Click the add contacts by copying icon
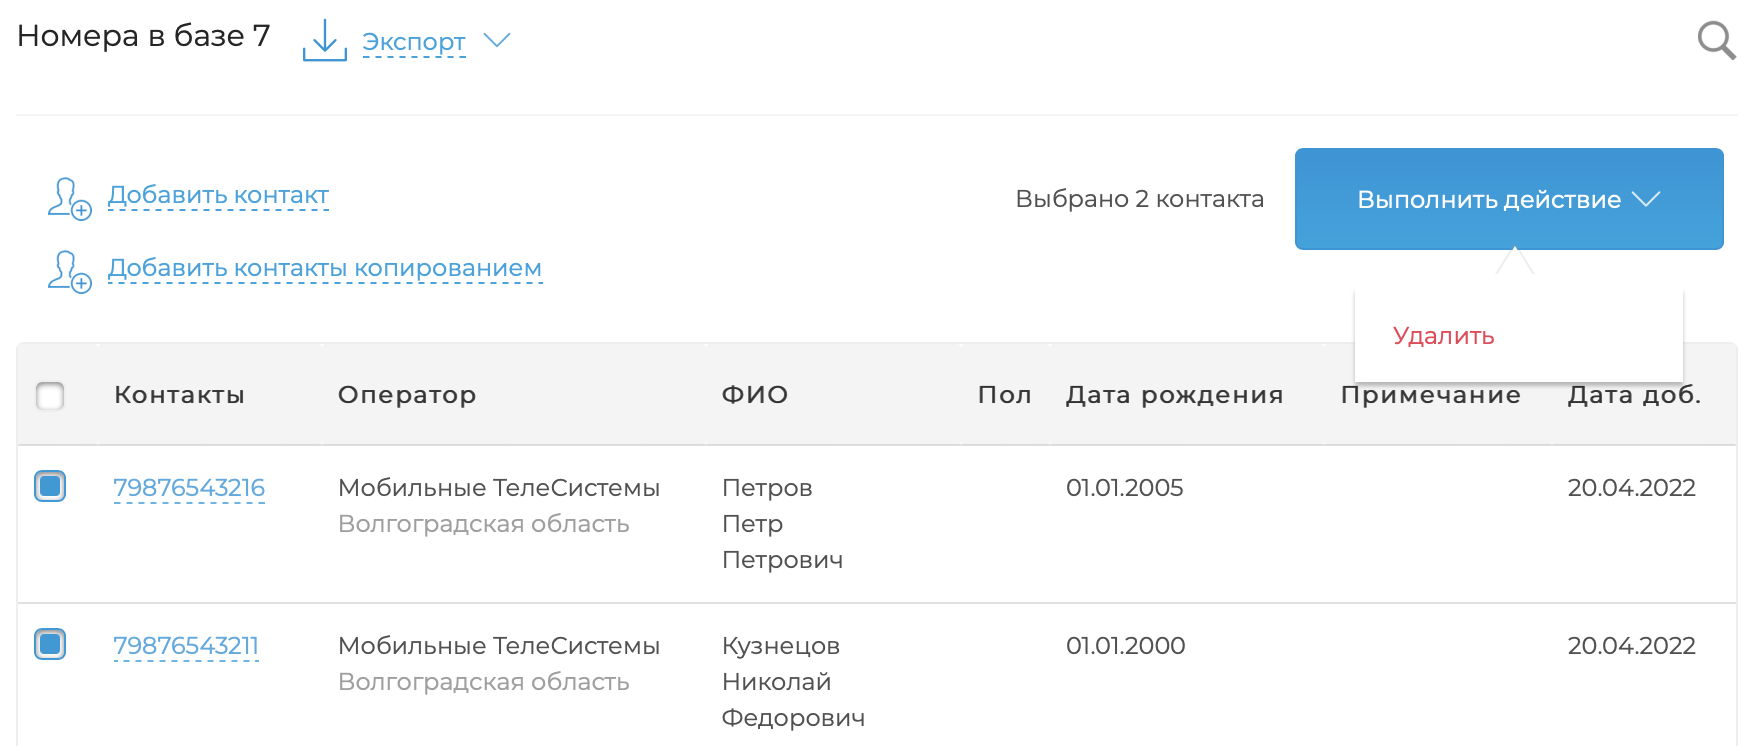Image resolution: width=1756 pixels, height=746 pixels. pyautogui.click(x=69, y=271)
